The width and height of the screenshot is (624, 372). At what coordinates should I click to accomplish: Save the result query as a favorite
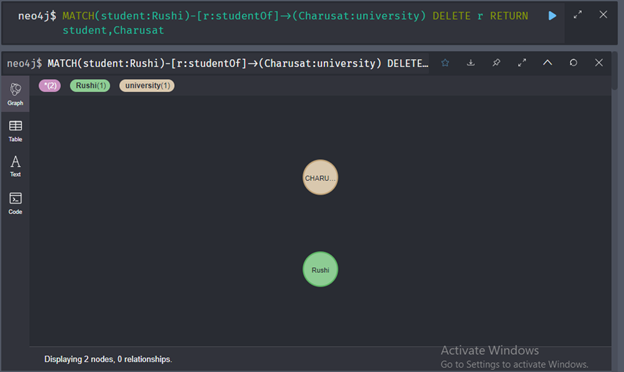pos(445,63)
